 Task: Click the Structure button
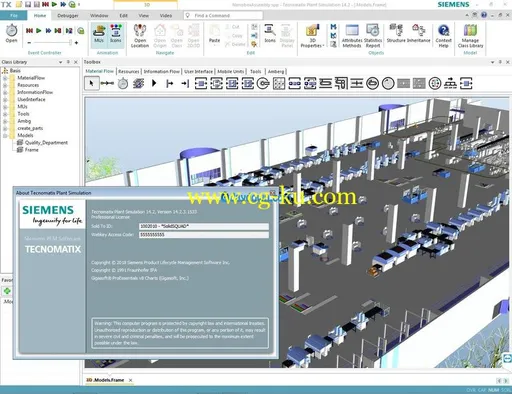click(x=396, y=34)
